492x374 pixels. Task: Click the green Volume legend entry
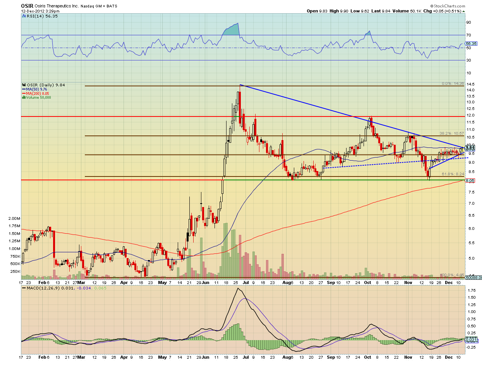point(37,97)
